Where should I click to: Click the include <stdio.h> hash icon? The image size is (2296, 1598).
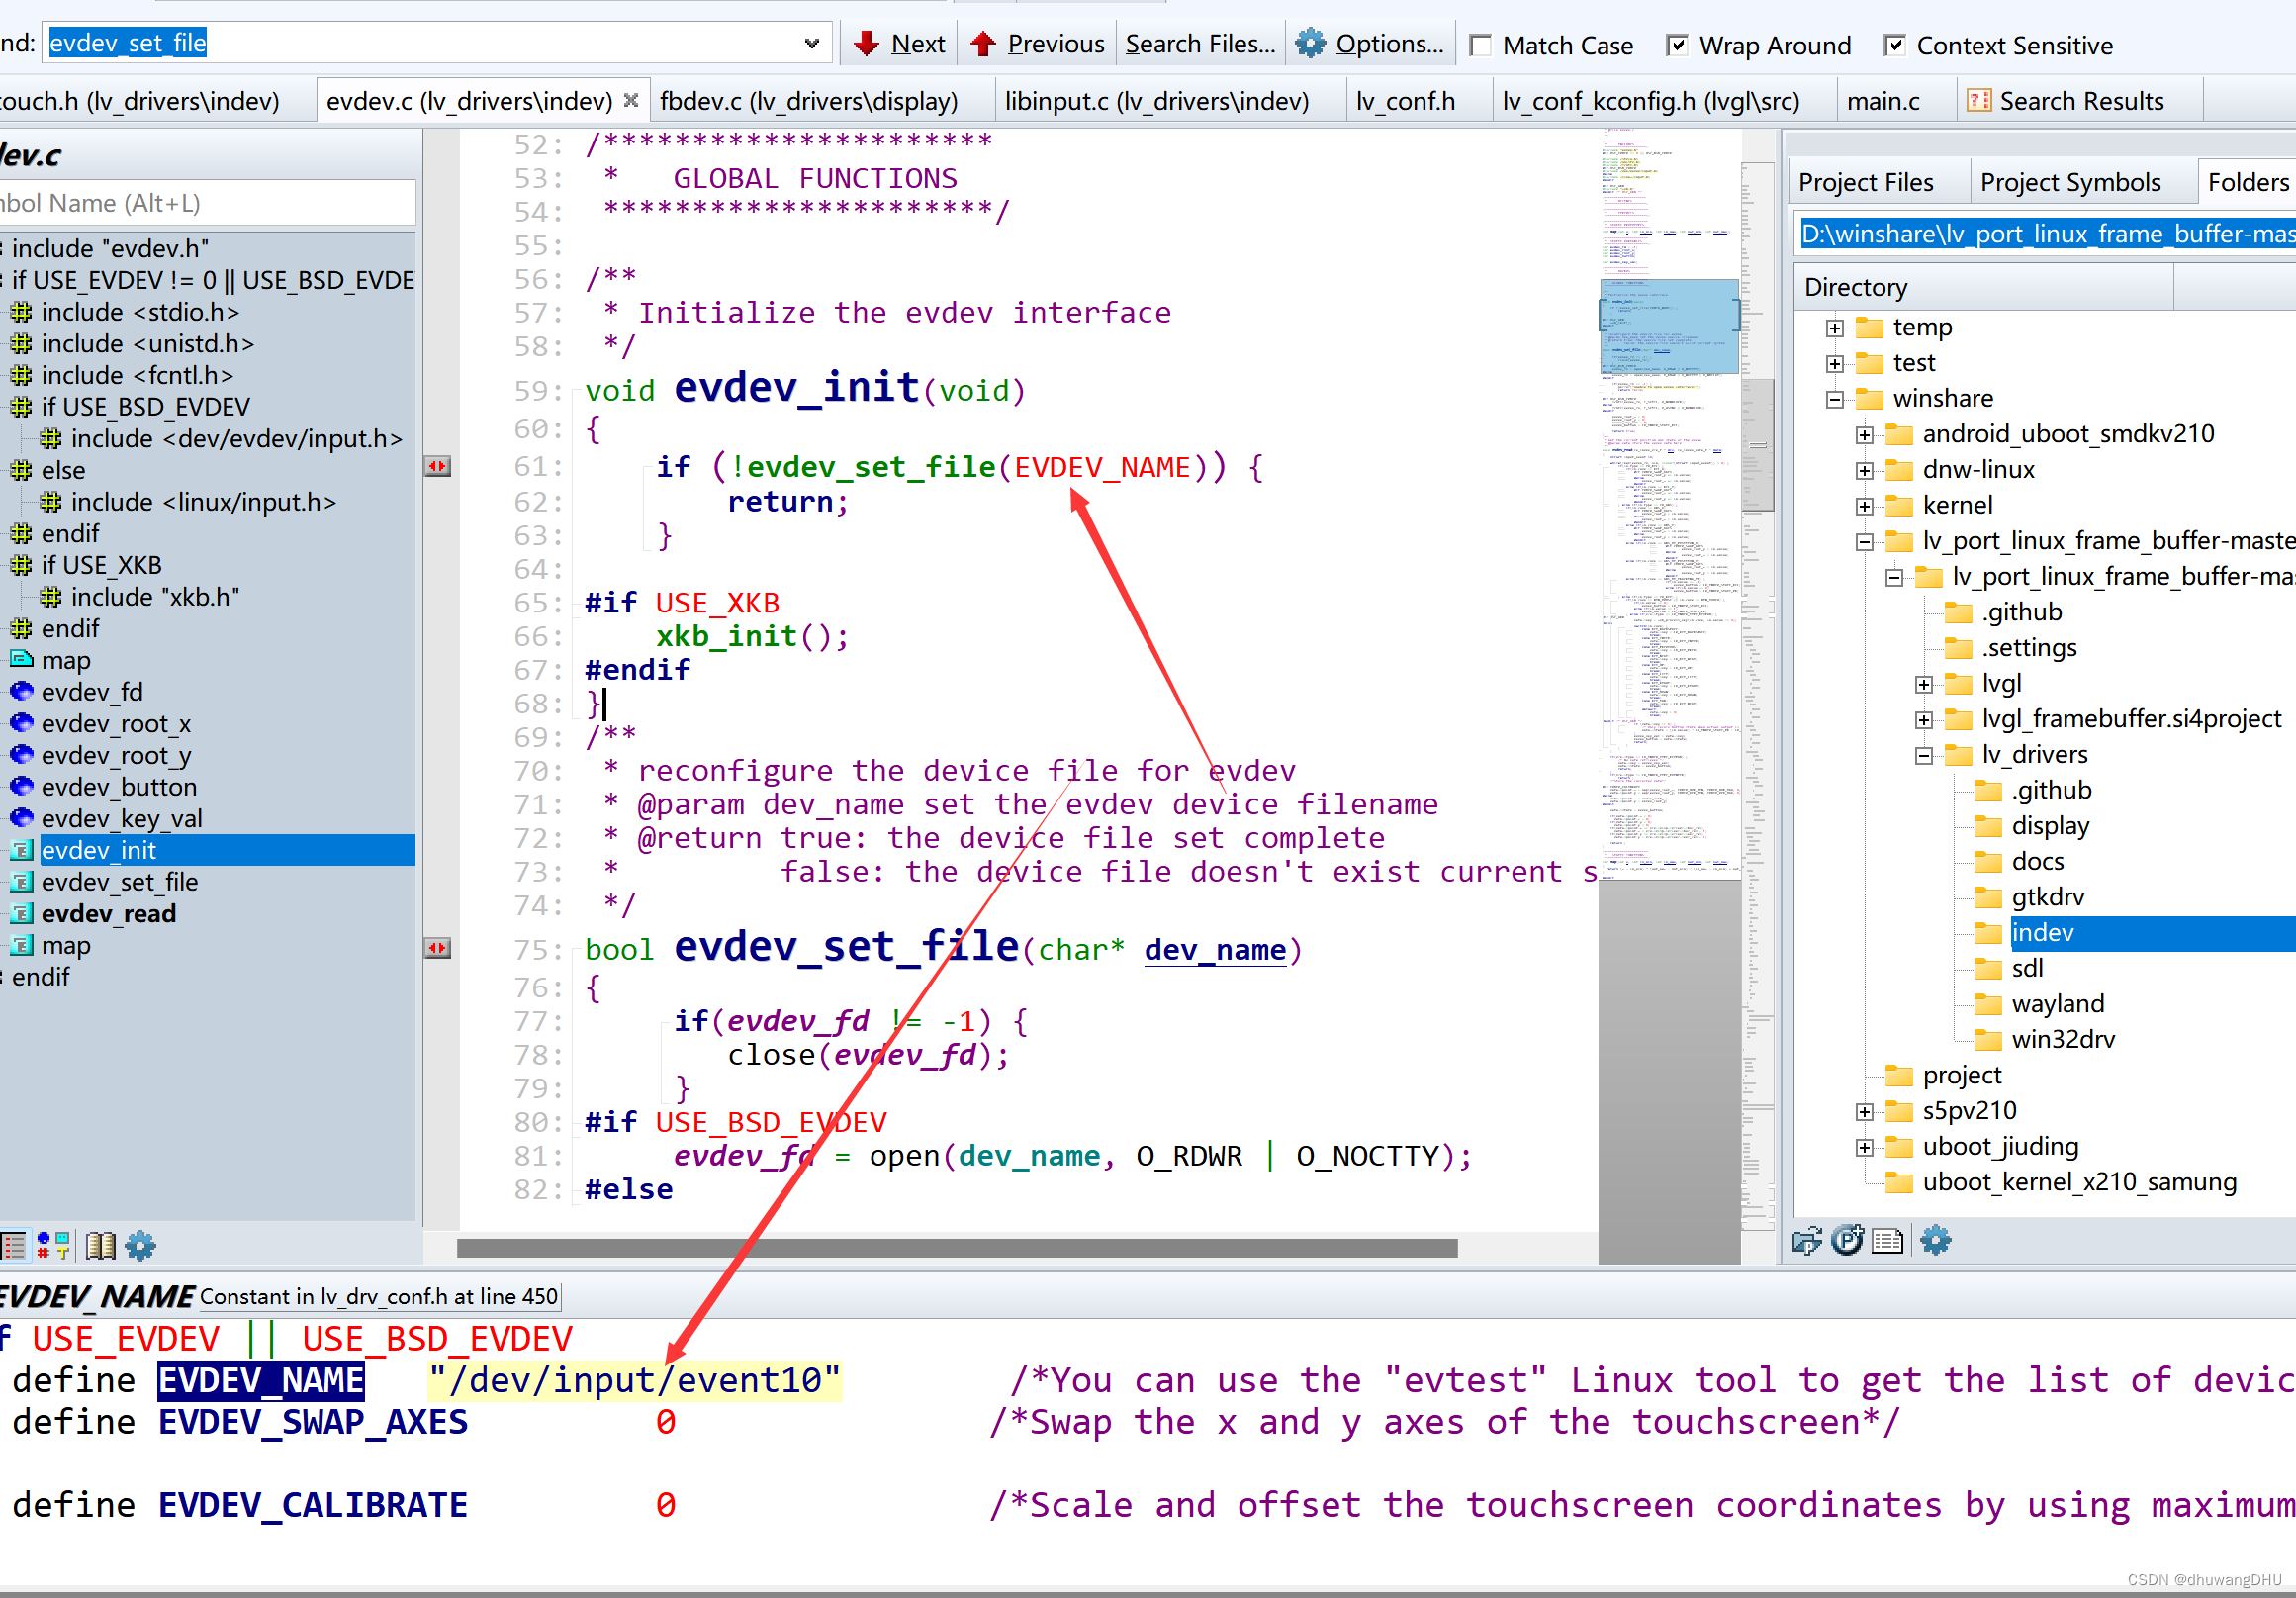pyautogui.click(x=22, y=312)
